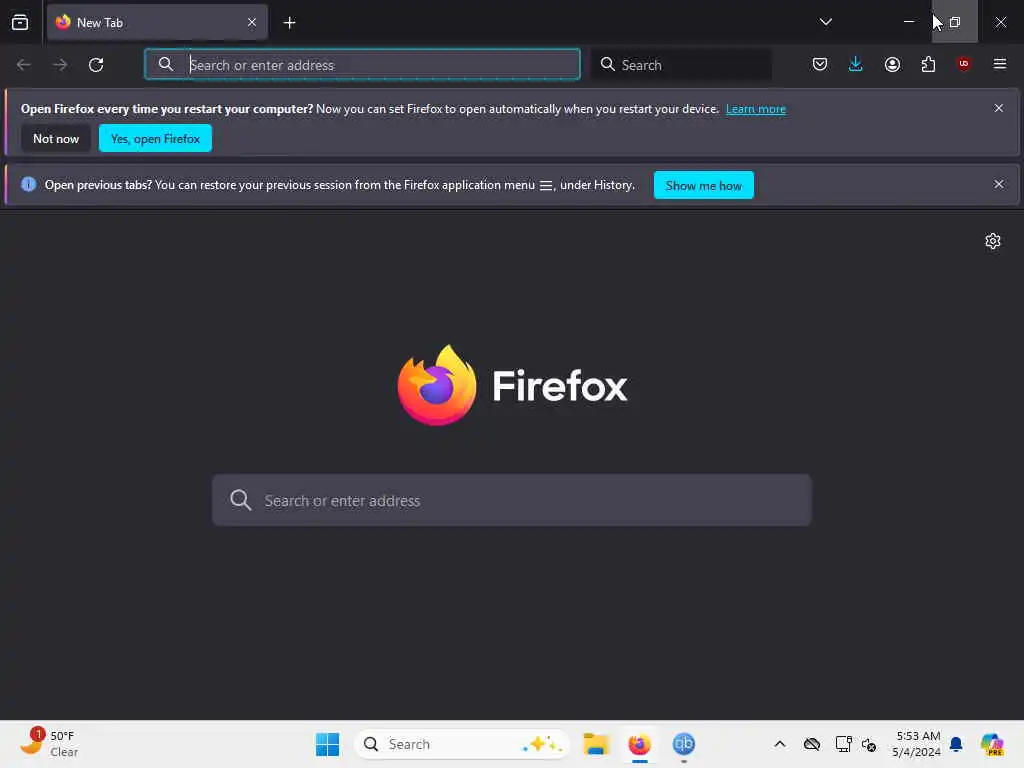
Task: Expand the list all tabs chevron
Action: coord(825,22)
